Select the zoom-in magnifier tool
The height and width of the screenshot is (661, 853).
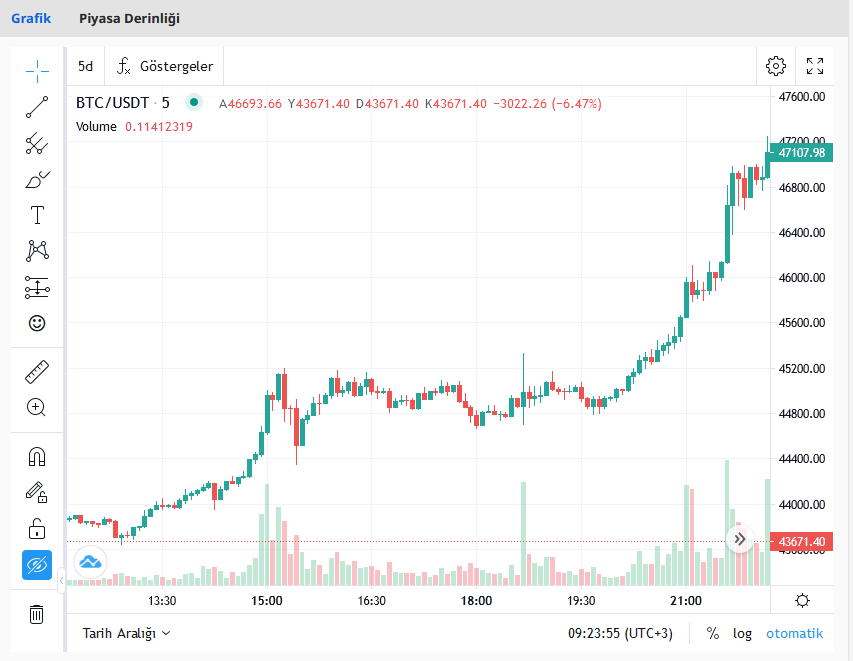click(37, 407)
